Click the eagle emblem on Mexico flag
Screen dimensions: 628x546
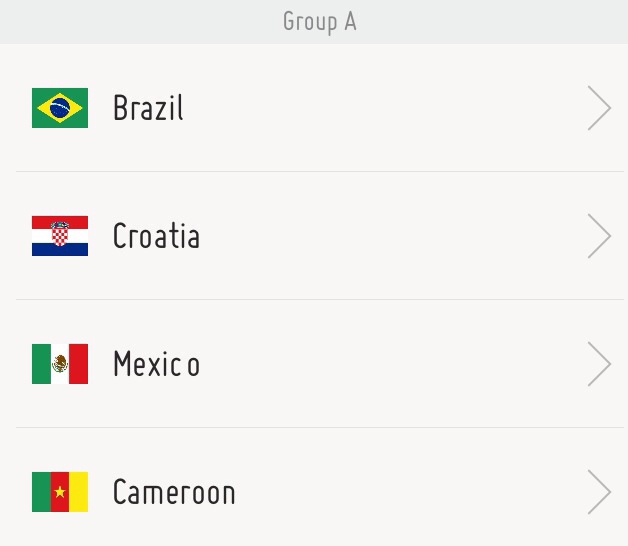click(60, 364)
